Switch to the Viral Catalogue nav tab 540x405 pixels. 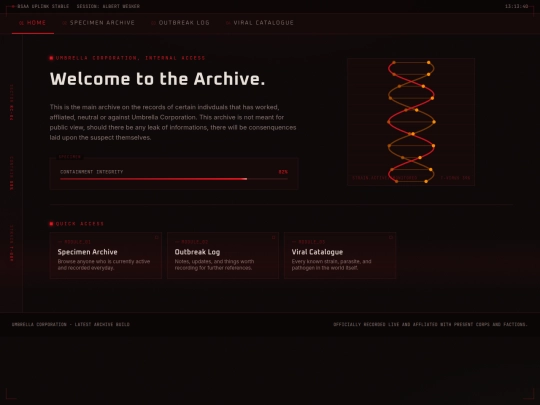pos(260,23)
